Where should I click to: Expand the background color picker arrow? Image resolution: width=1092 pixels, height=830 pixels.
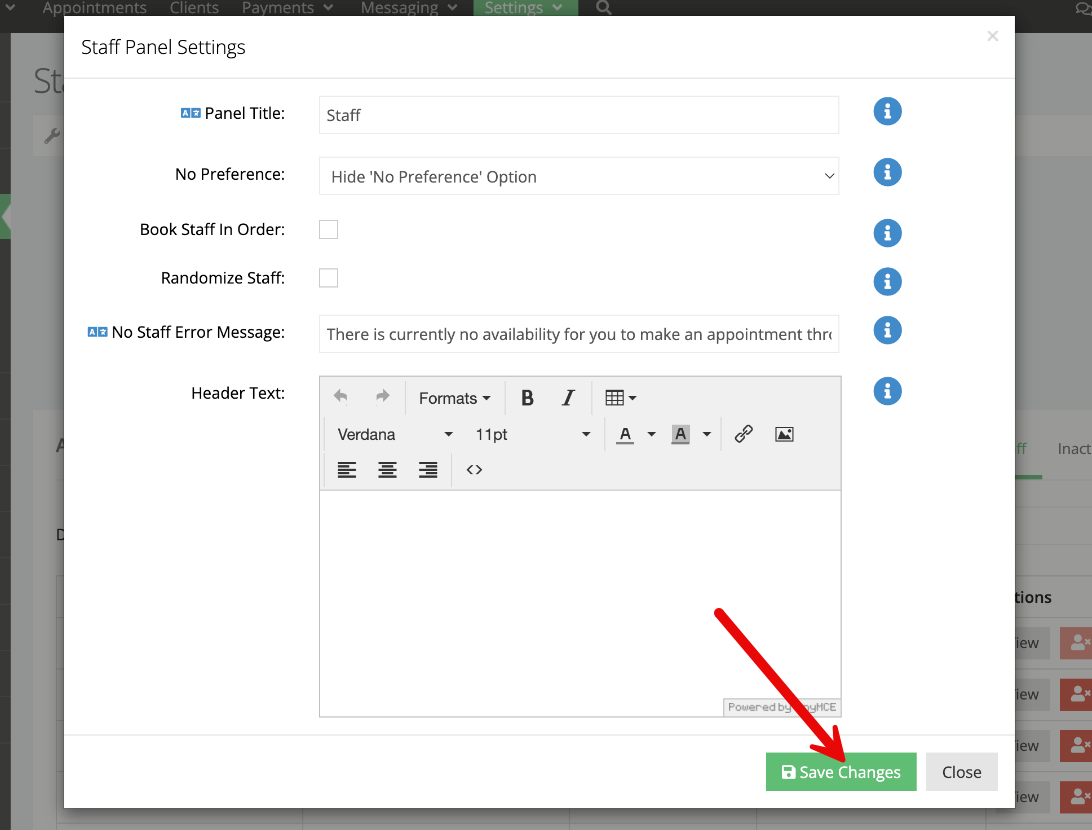pyautogui.click(x=706, y=434)
